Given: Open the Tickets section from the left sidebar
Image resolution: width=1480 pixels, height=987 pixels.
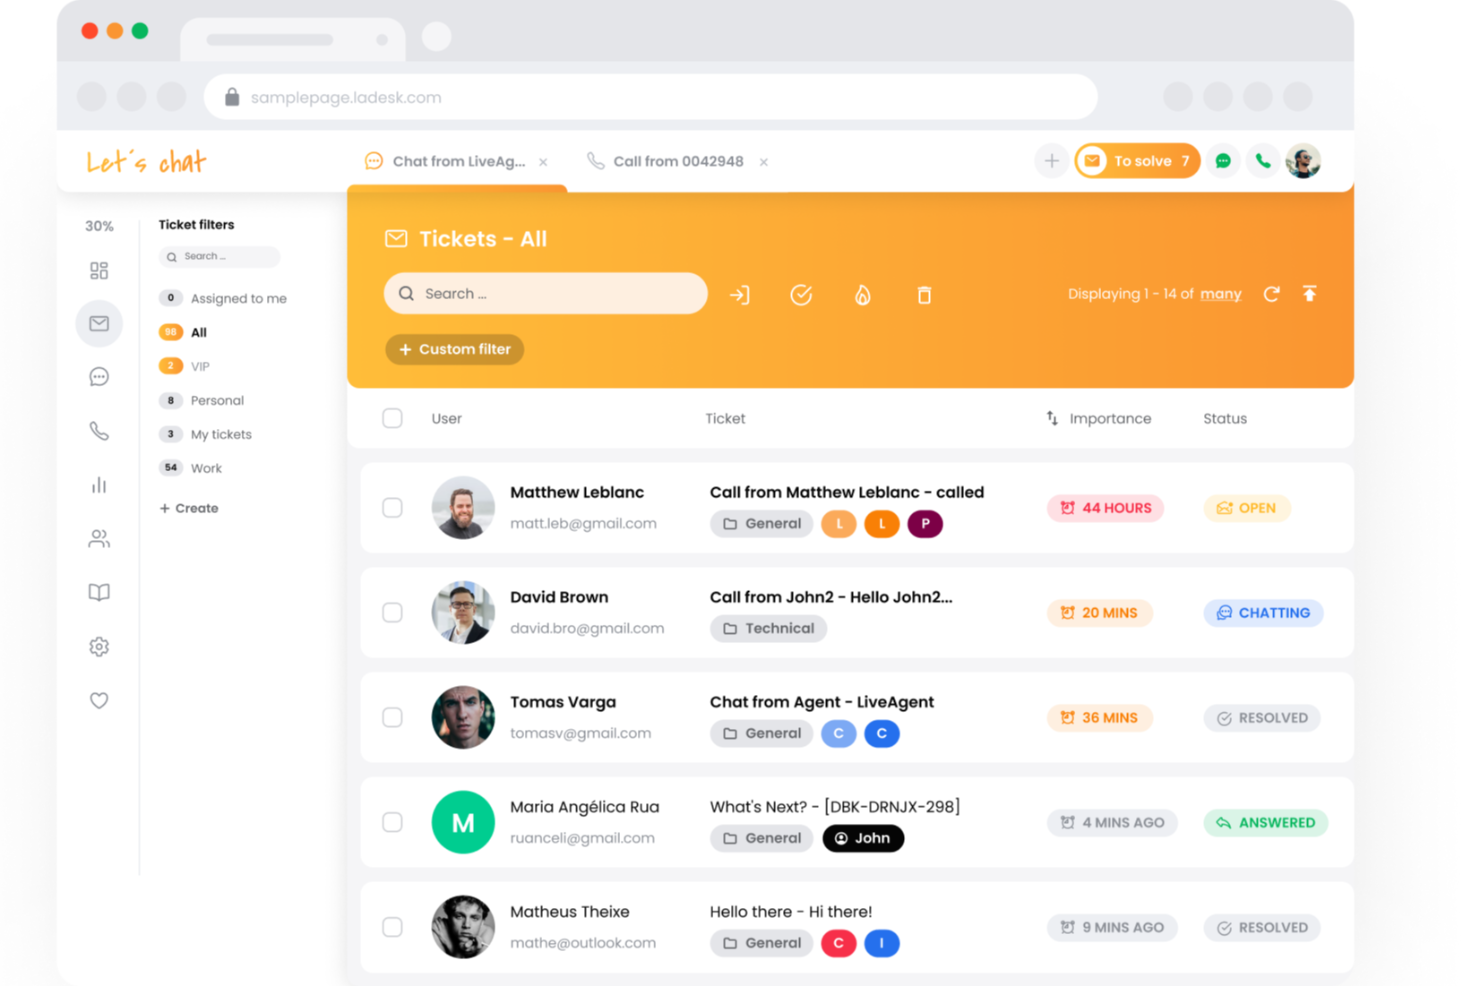Looking at the screenshot, I should click(99, 323).
